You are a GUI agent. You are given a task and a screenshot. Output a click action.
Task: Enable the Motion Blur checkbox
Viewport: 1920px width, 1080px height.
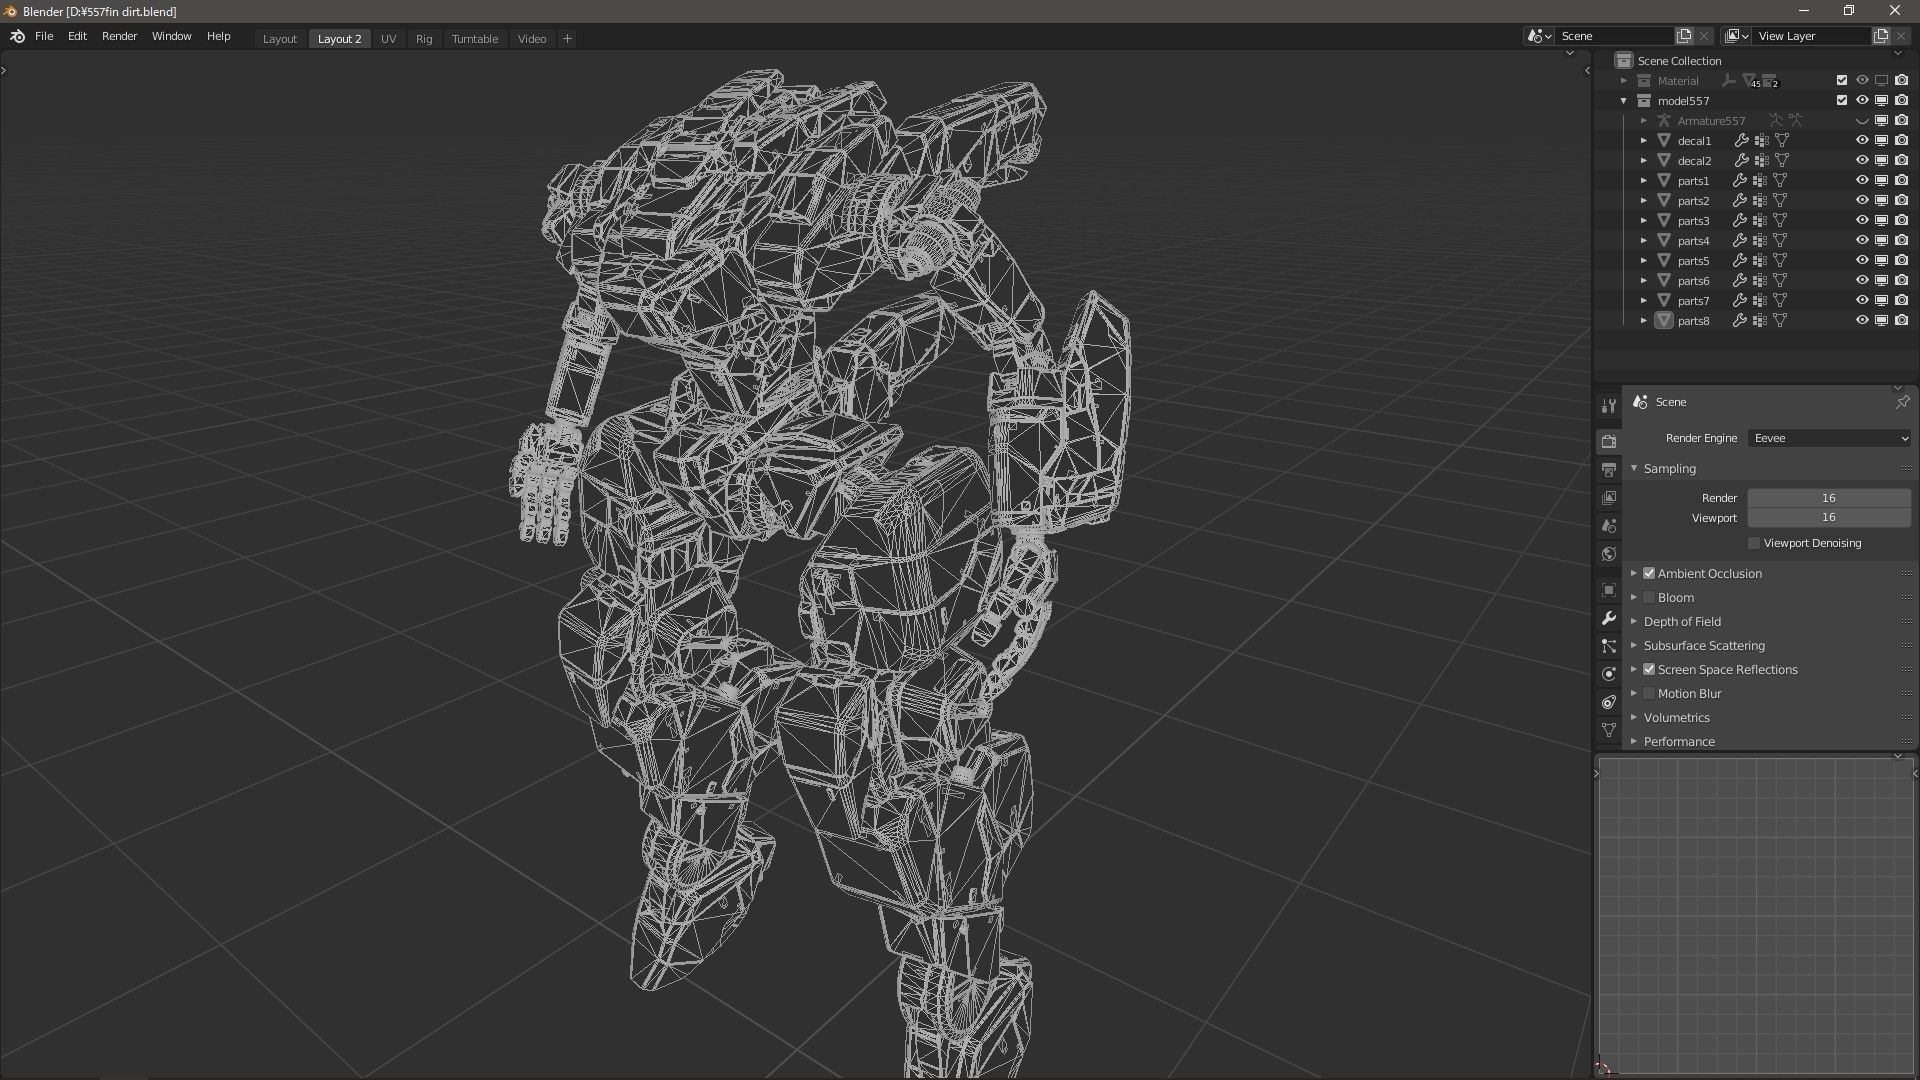(1649, 693)
